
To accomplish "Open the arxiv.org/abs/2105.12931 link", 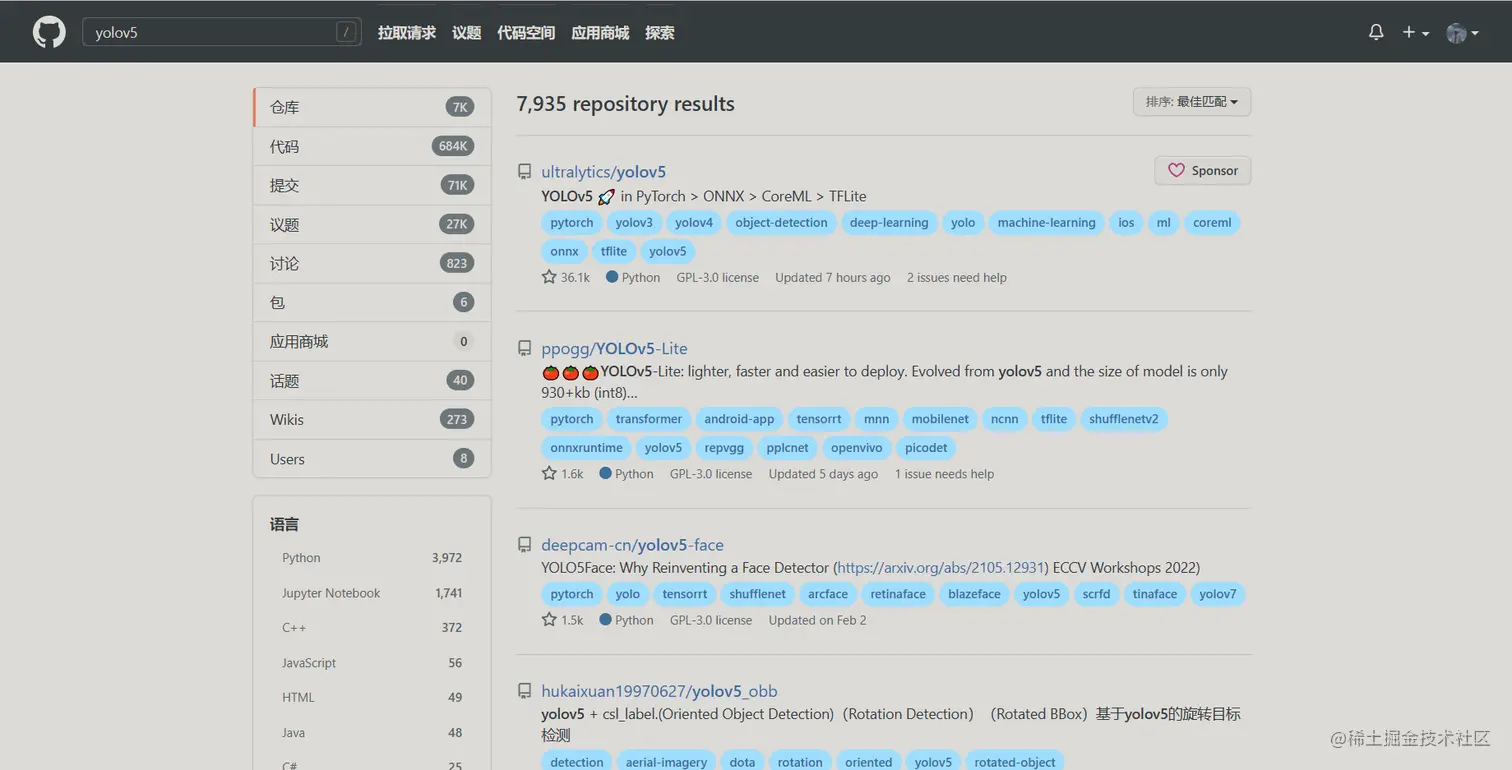I will [x=941, y=568].
